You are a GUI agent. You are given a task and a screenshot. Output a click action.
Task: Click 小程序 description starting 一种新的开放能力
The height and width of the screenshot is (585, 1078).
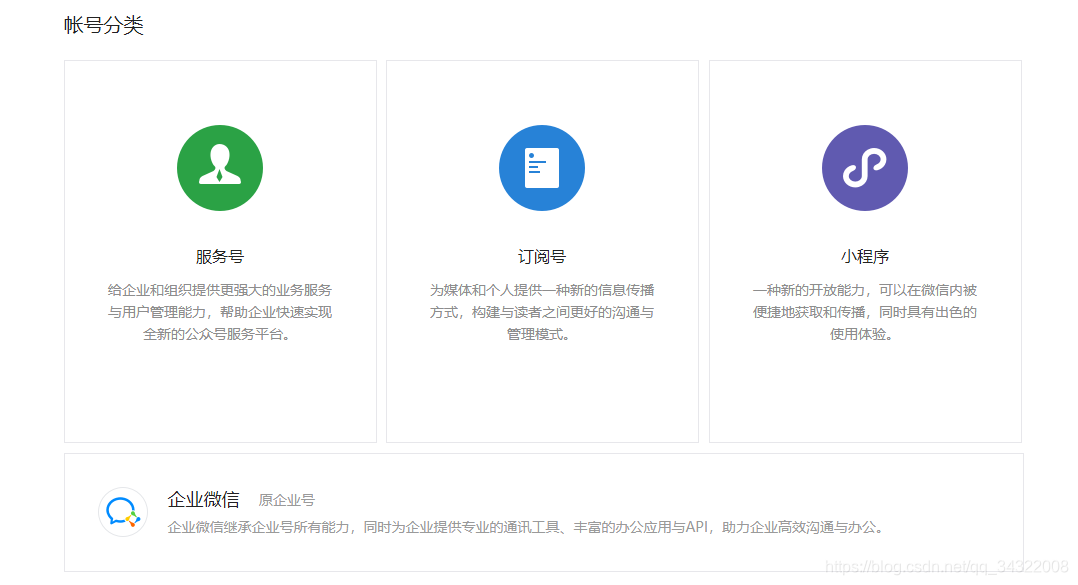865,312
